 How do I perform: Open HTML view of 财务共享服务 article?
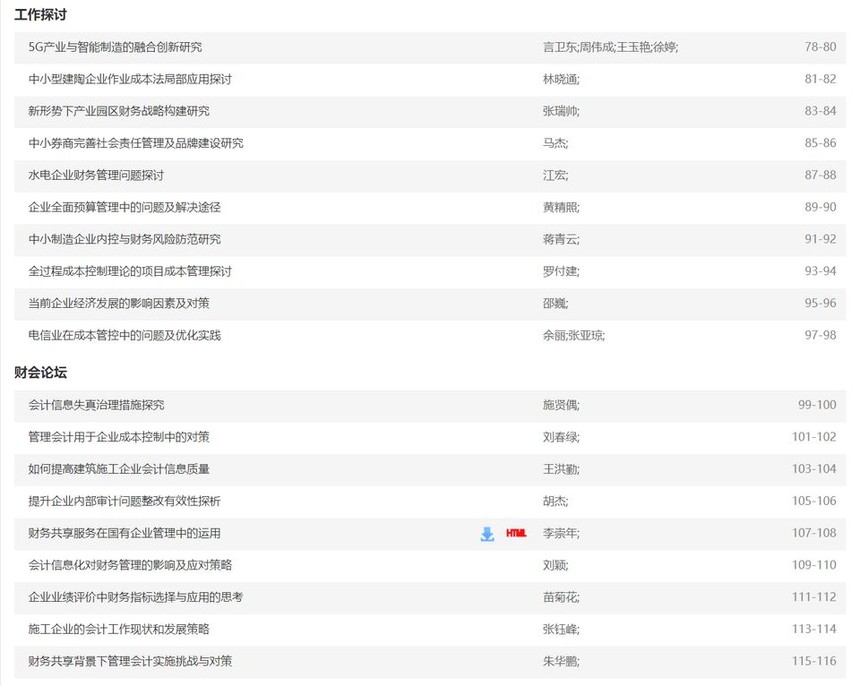516,533
